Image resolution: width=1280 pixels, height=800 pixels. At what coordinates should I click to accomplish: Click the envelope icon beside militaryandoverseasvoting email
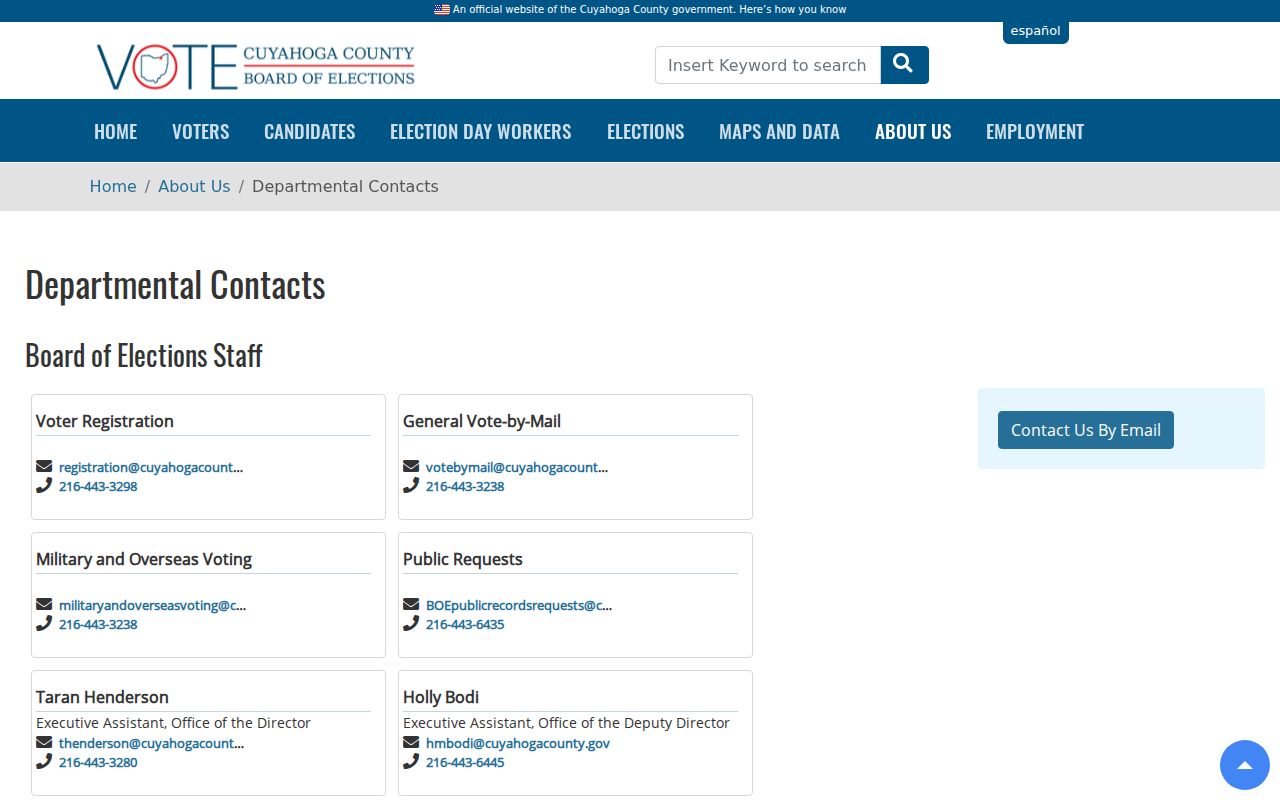click(44, 605)
